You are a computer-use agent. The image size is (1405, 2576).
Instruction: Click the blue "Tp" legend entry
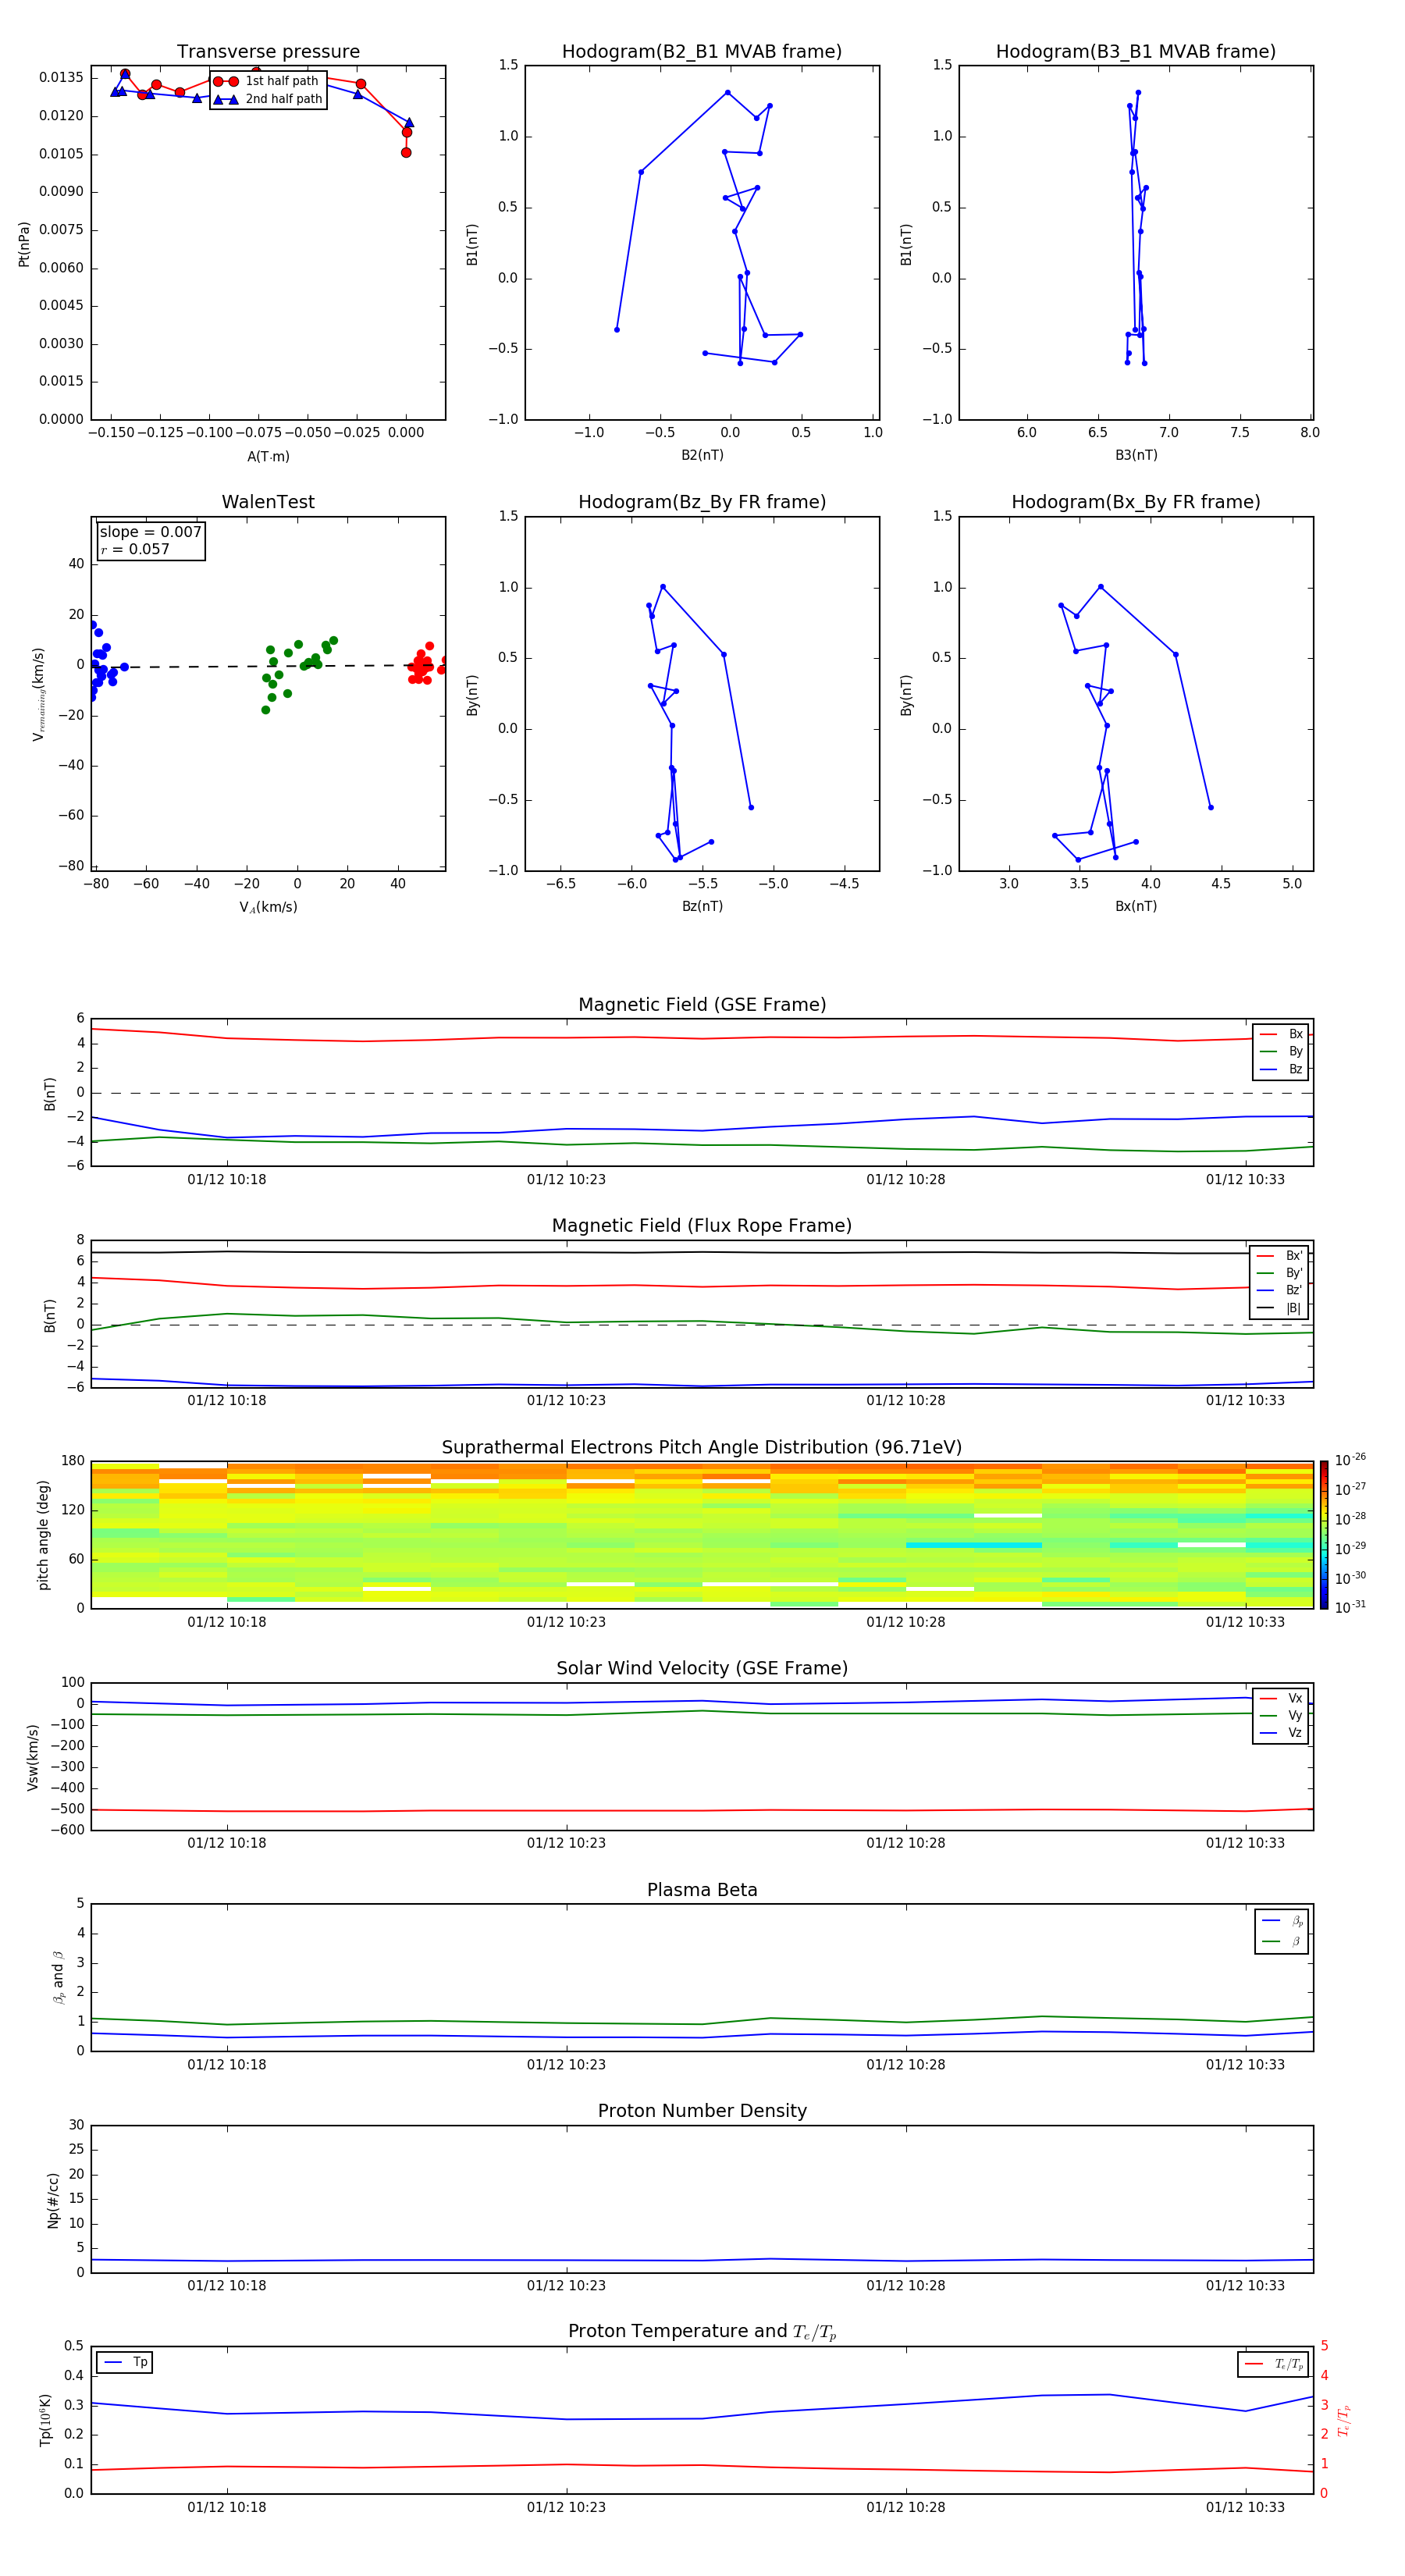[x=124, y=2362]
